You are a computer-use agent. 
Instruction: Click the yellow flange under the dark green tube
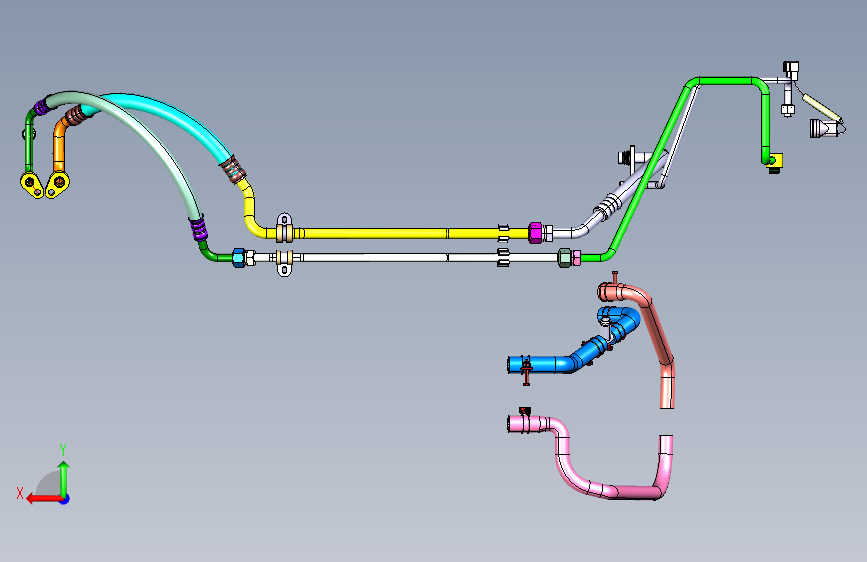coord(32,184)
